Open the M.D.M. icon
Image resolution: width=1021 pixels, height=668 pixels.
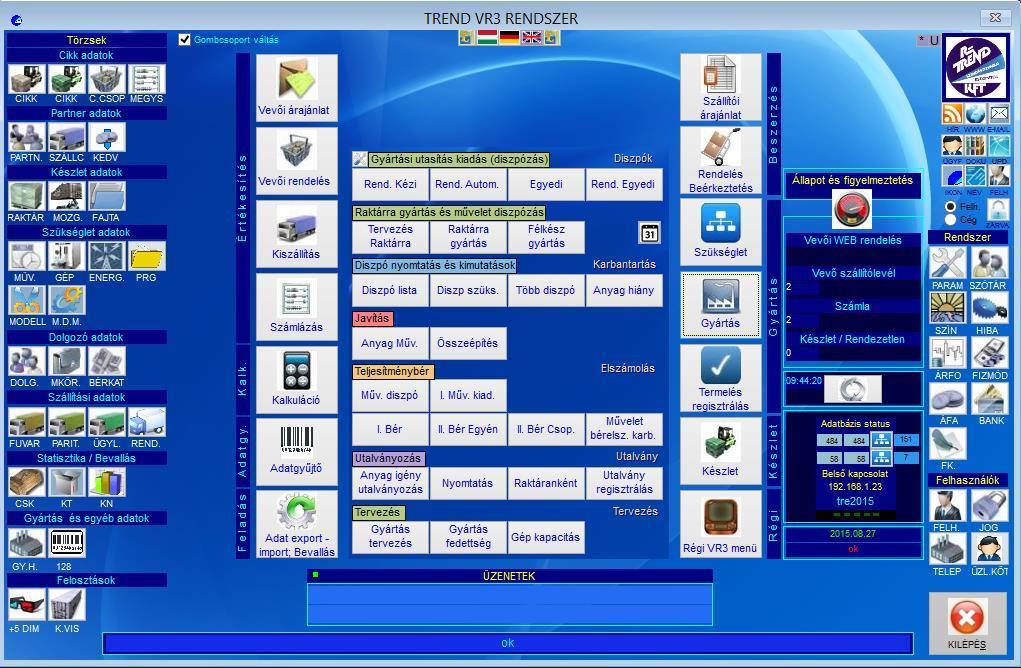coord(66,301)
